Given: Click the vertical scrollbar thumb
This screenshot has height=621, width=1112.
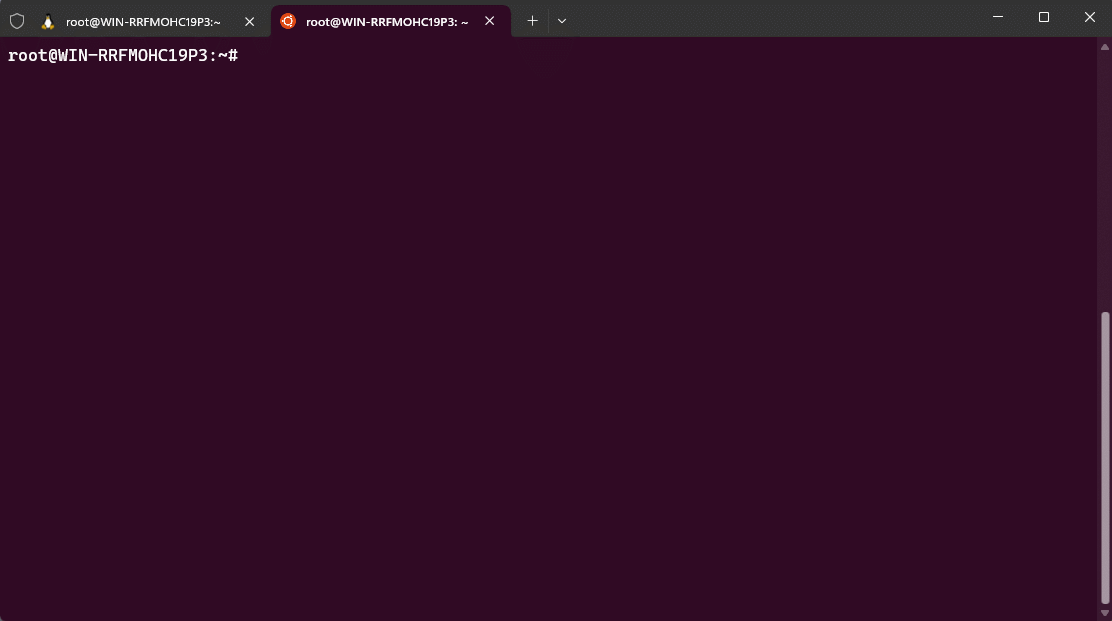Looking at the screenshot, I should 1104,457.
